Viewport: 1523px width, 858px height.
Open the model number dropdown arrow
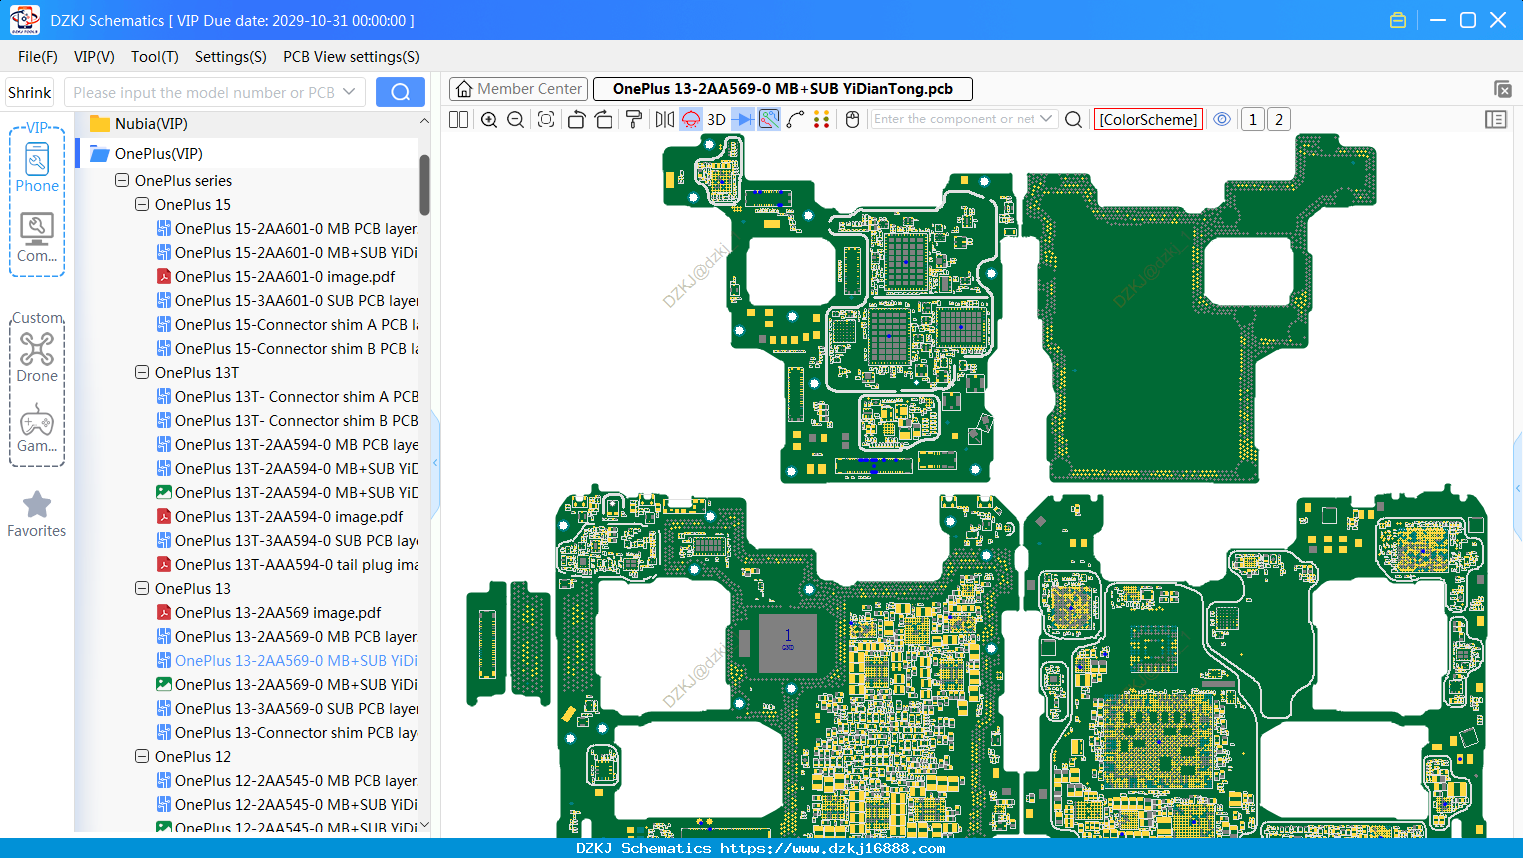click(349, 92)
